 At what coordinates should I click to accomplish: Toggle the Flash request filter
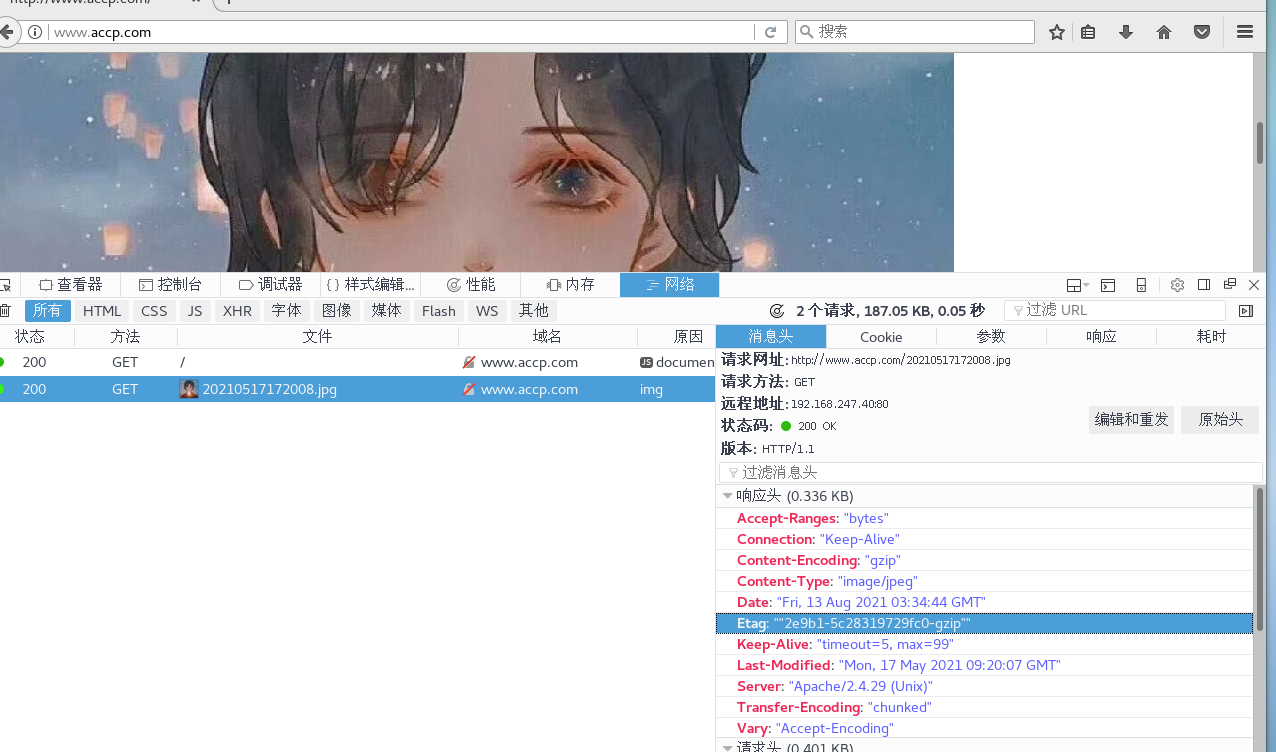point(438,311)
